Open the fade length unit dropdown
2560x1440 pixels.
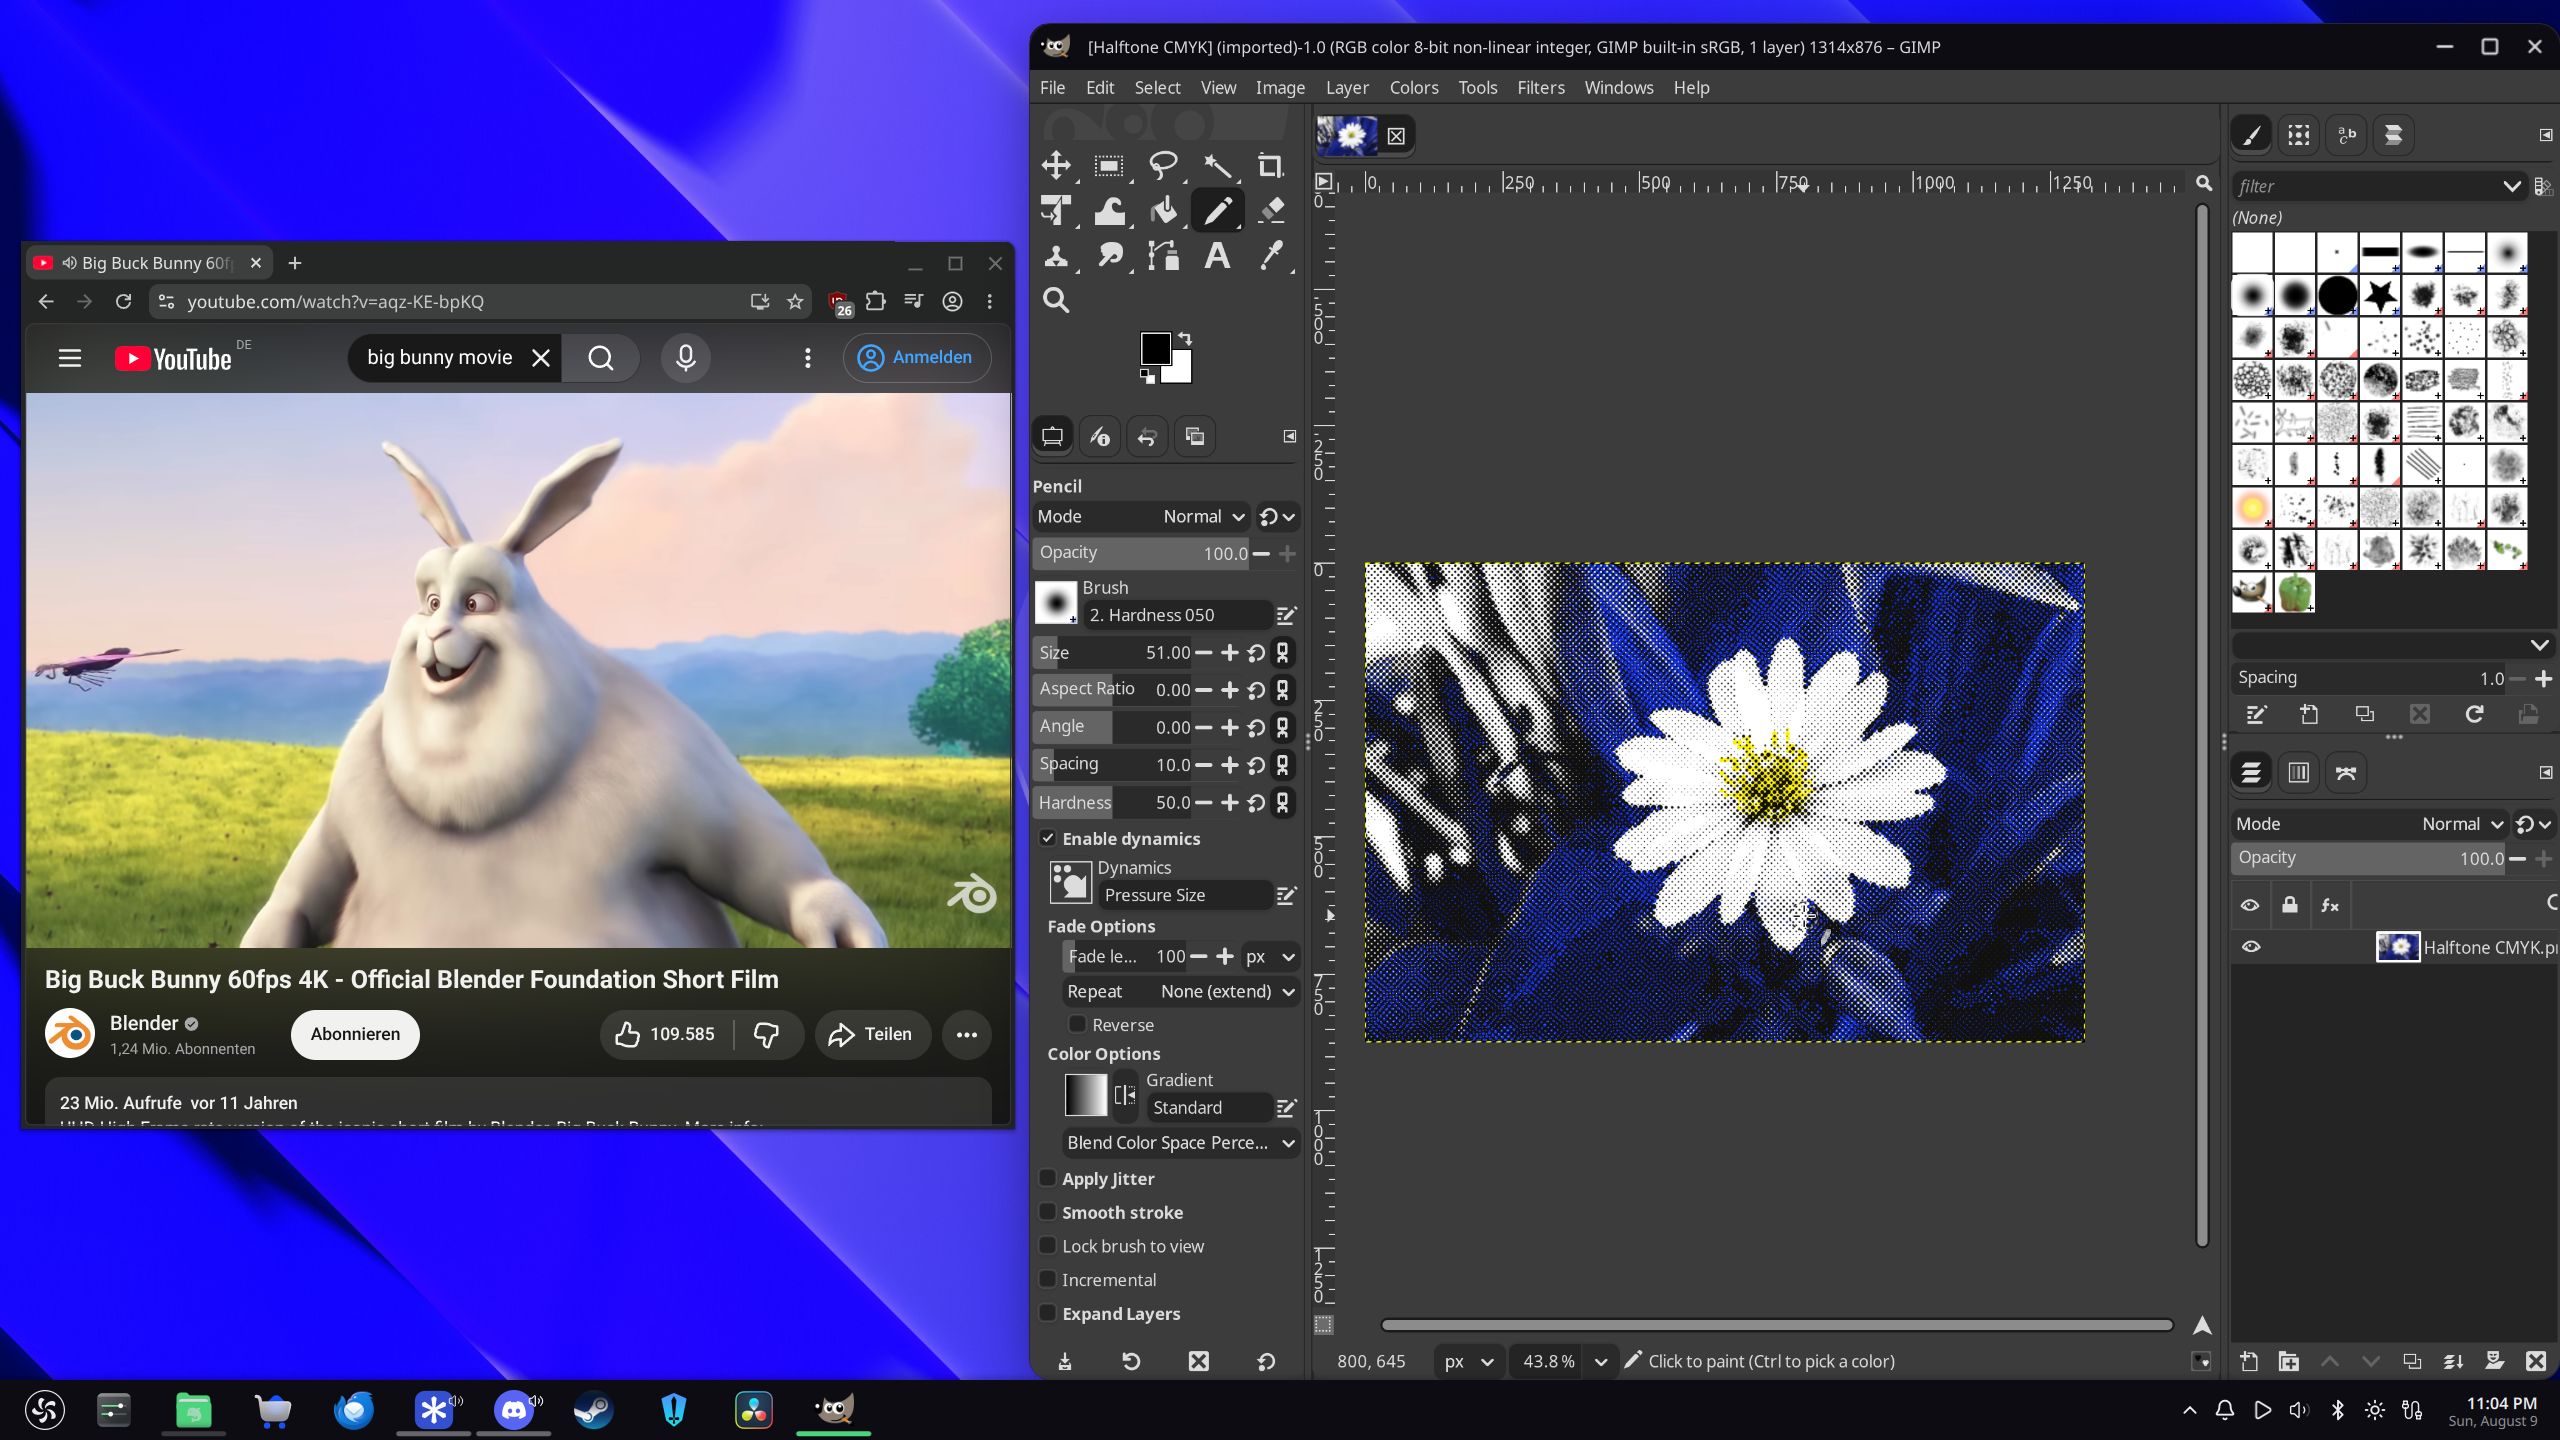point(1270,956)
